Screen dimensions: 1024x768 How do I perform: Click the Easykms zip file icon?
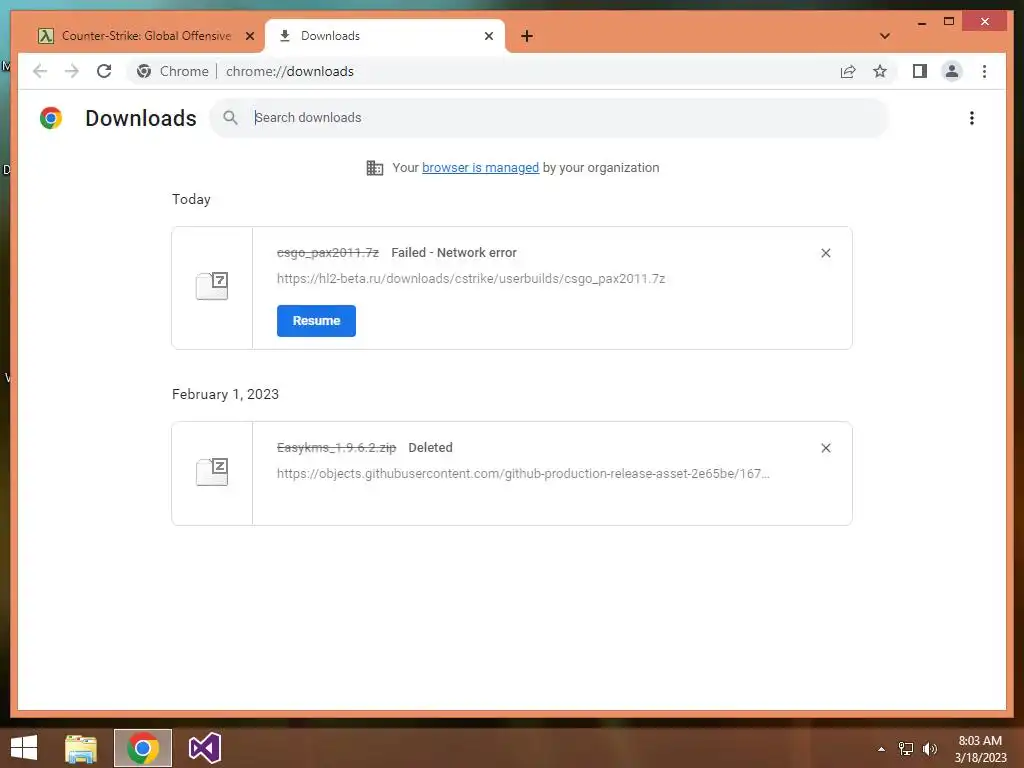point(212,472)
